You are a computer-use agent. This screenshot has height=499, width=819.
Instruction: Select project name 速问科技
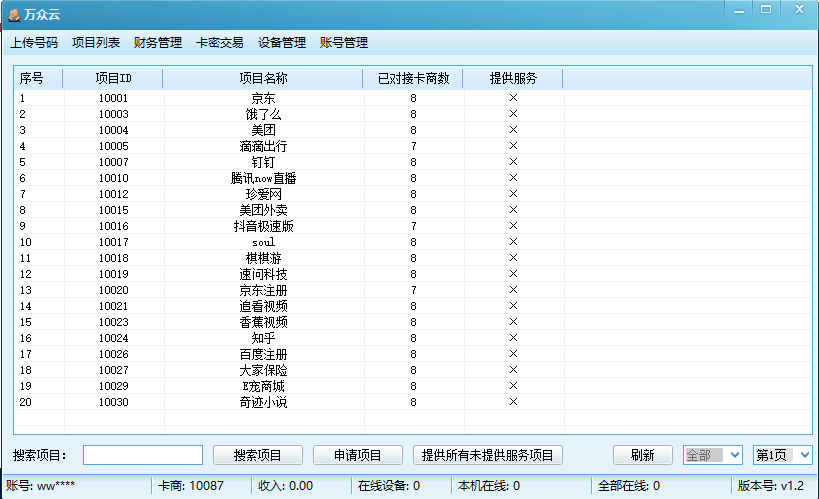click(x=263, y=274)
